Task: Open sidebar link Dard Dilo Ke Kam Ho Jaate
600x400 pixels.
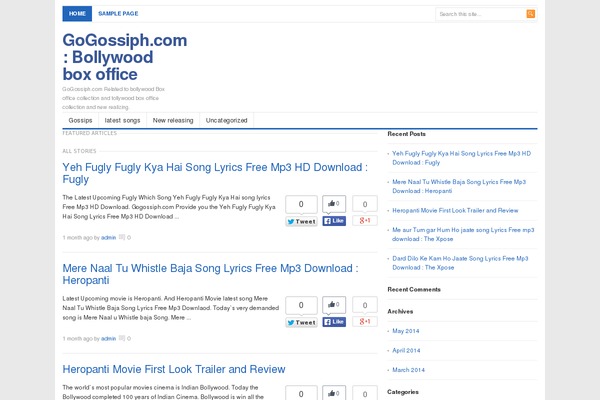Action: click(460, 263)
